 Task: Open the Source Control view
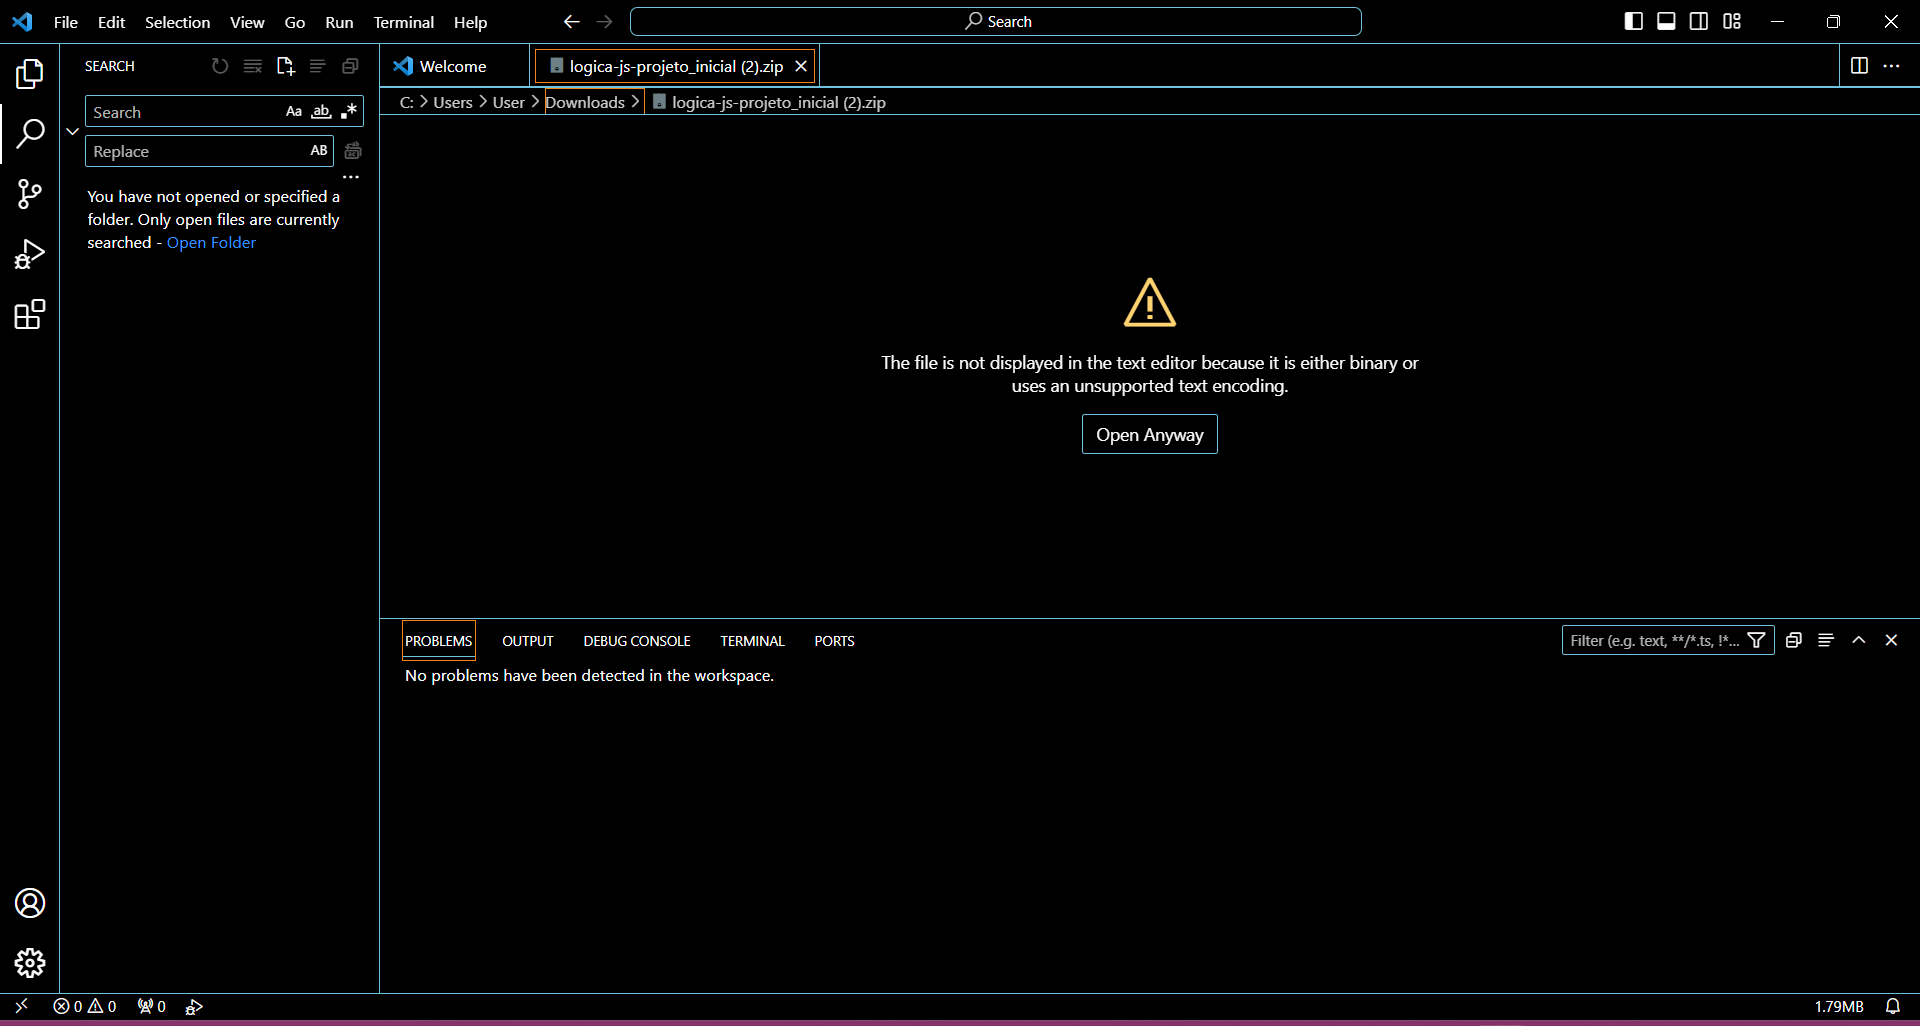click(x=30, y=194)
